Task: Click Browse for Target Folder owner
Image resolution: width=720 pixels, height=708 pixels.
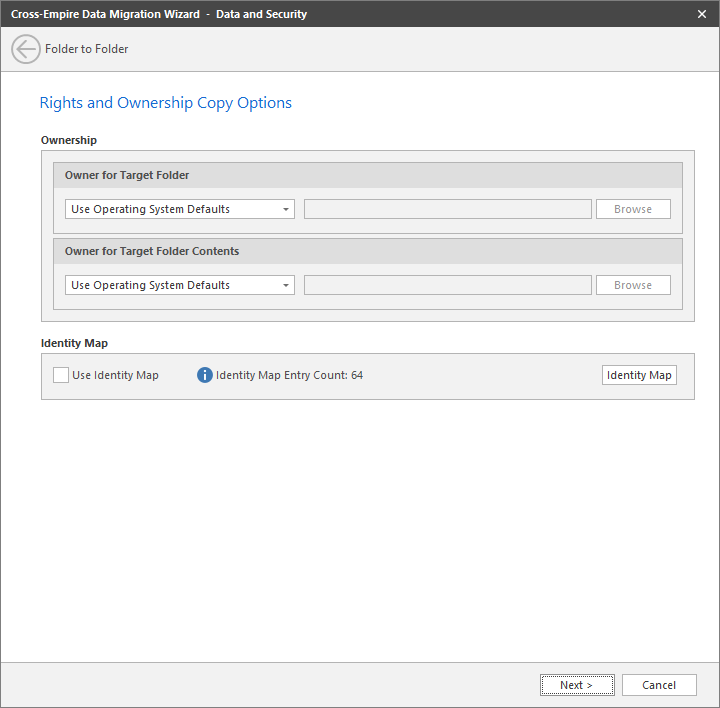Action: pos(633,209)
